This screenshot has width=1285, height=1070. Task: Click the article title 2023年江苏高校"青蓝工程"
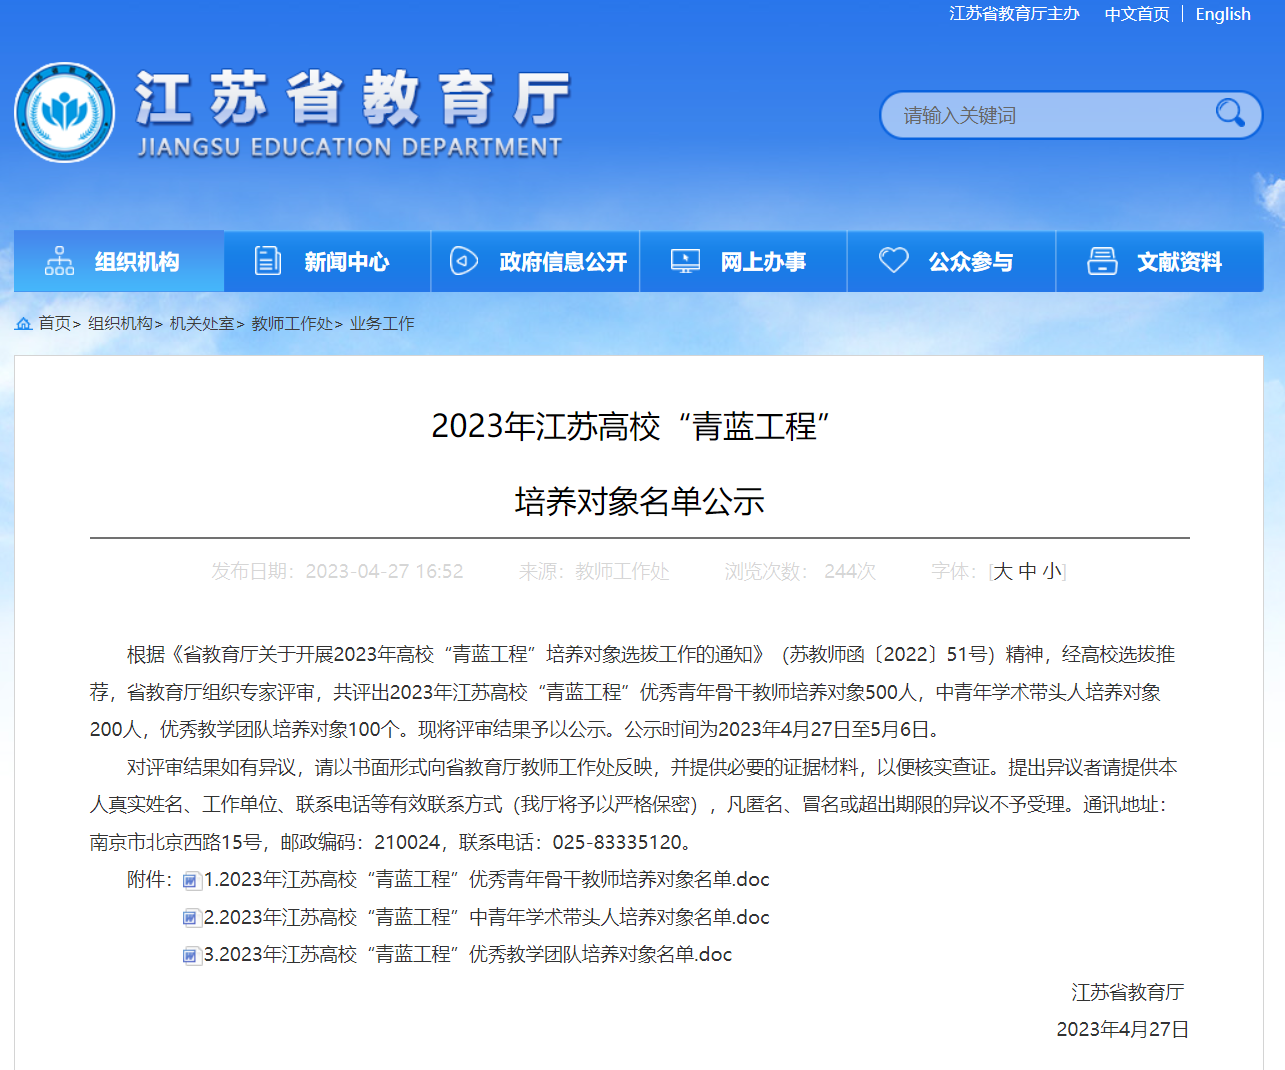click(x=631, y=427)
